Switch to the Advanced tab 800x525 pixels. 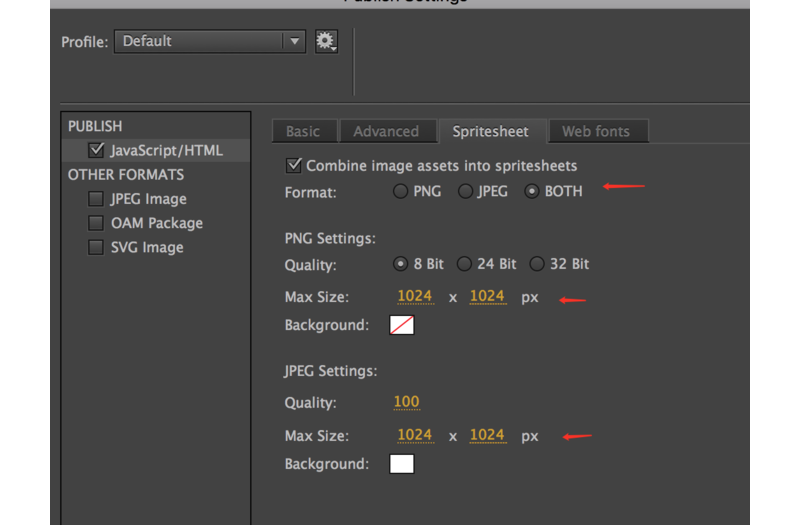click(x=387, y=131)
